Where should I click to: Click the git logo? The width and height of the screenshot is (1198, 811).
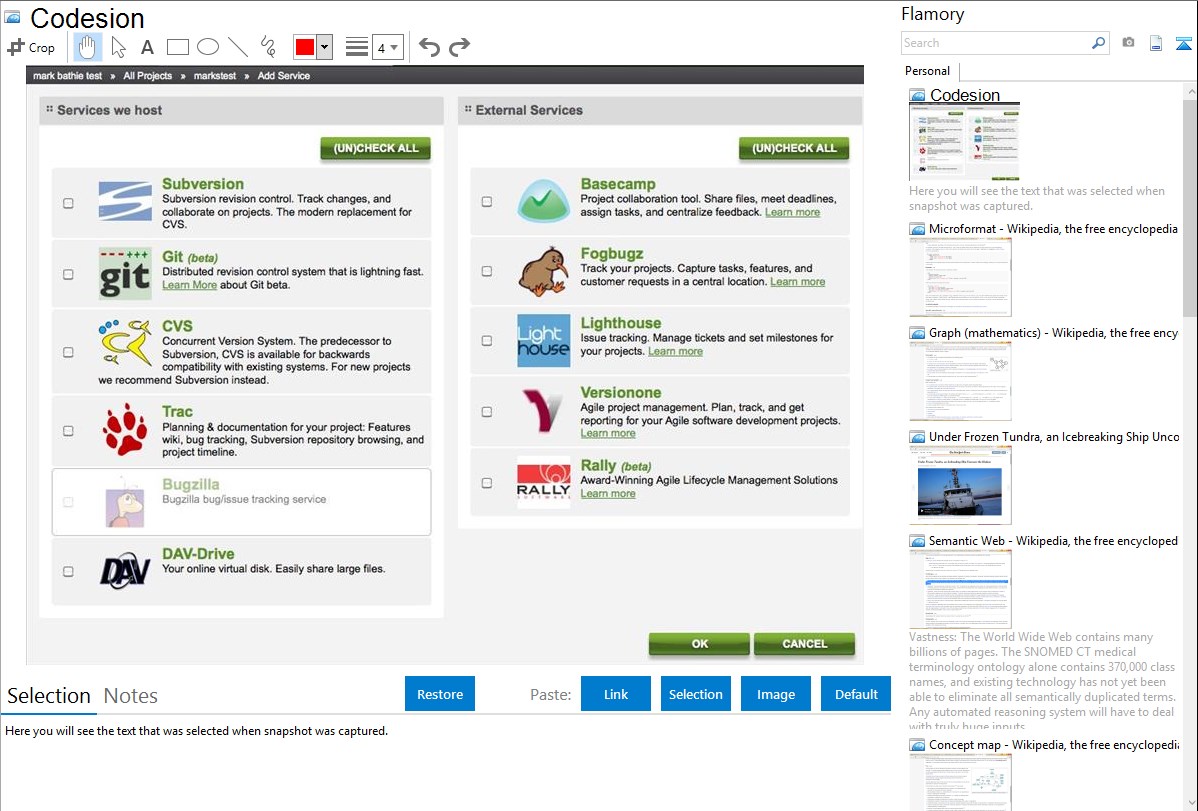[x=125, y=274]
